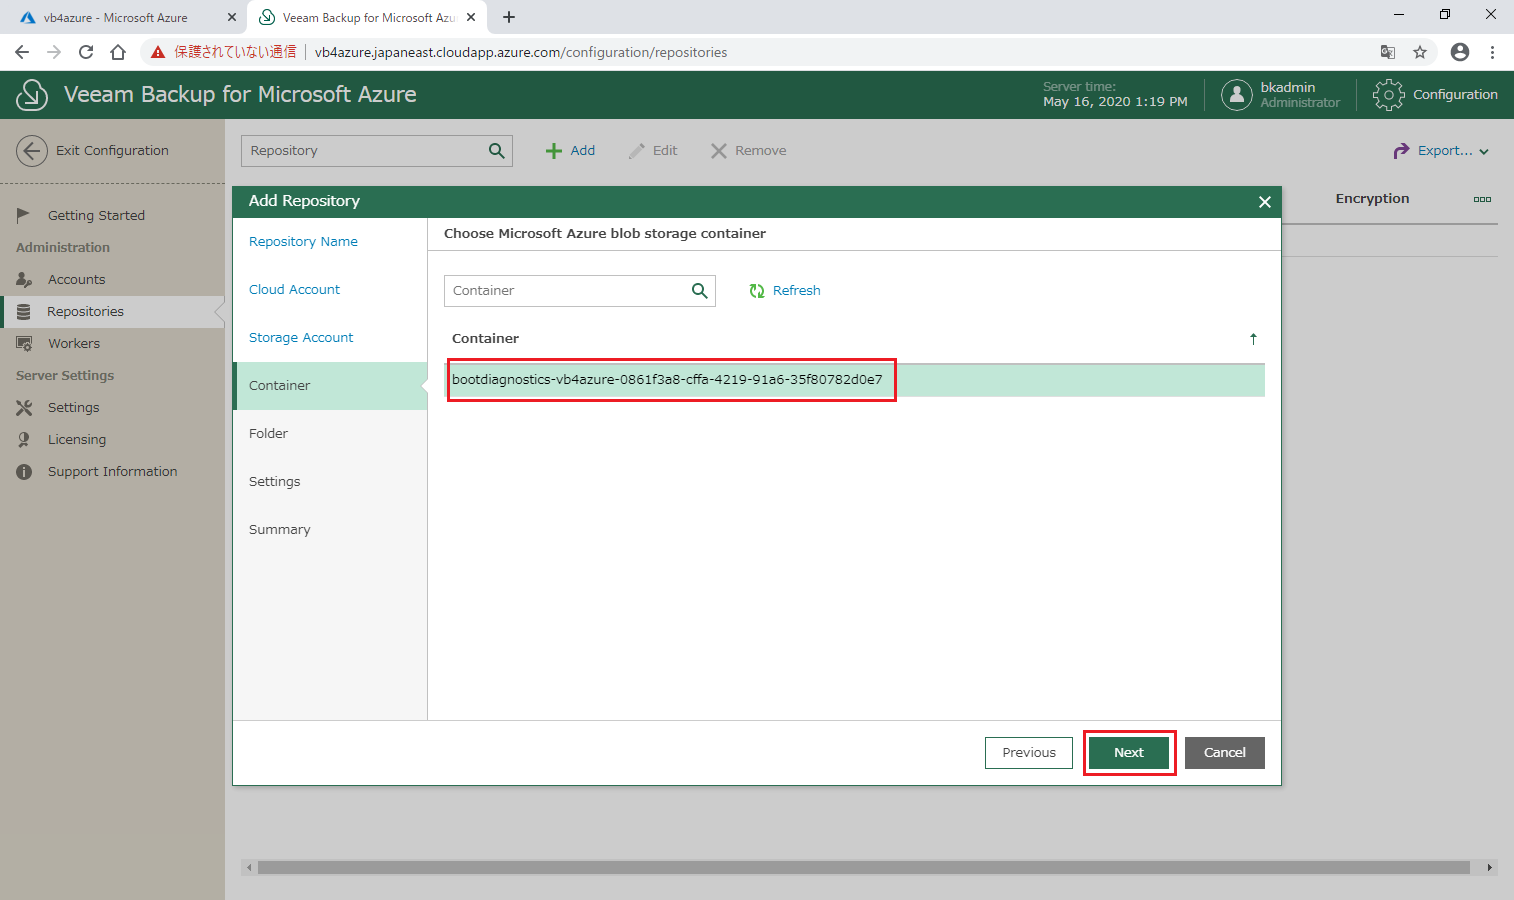Screen dimensions: 1514x900
Task: Select the Container wizard step
Action: 330,386
